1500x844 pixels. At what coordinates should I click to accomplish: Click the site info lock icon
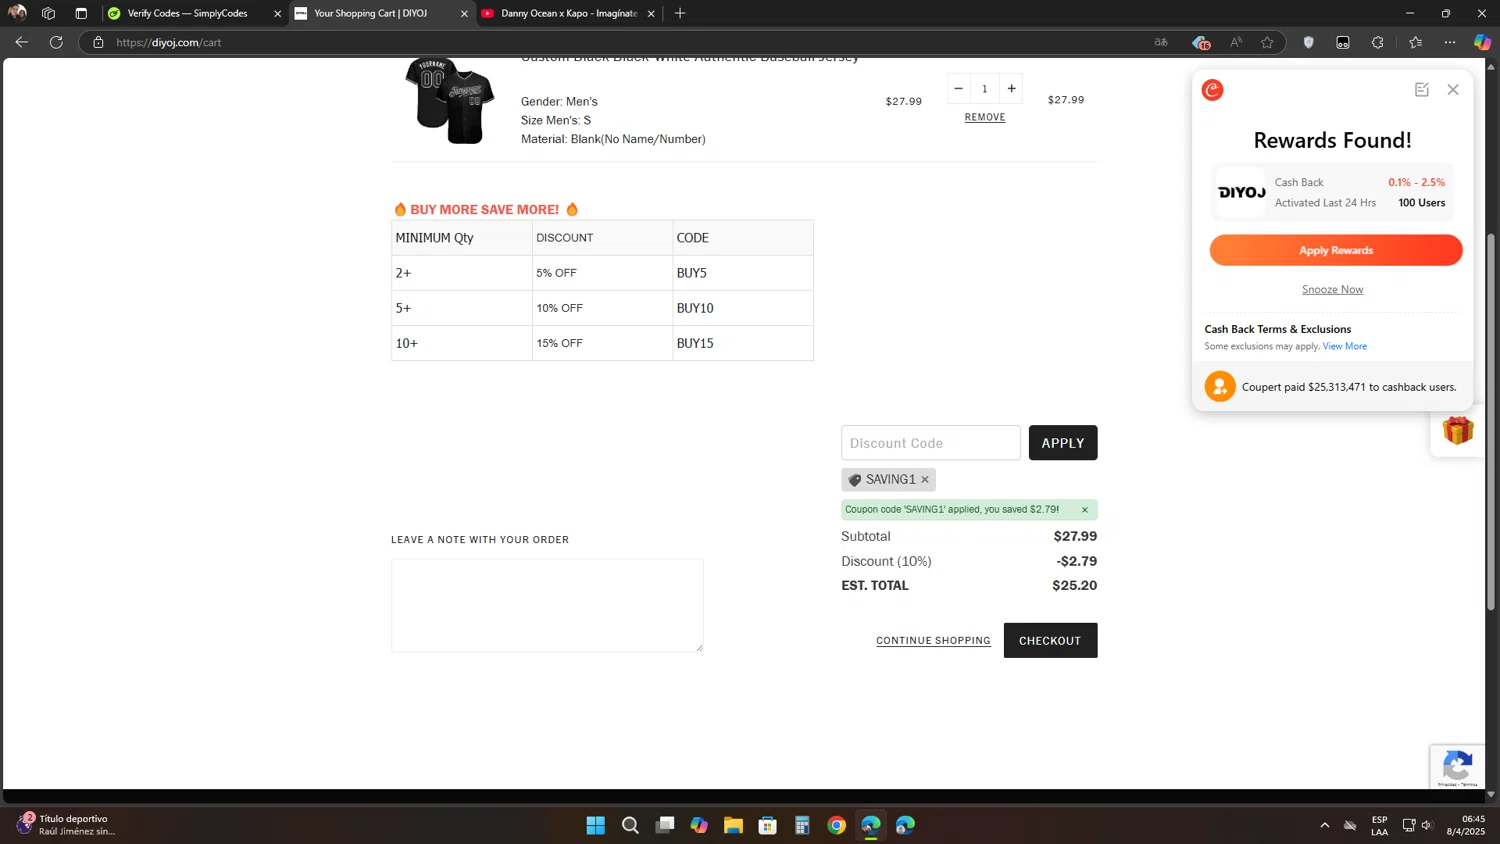click(98, 42)
